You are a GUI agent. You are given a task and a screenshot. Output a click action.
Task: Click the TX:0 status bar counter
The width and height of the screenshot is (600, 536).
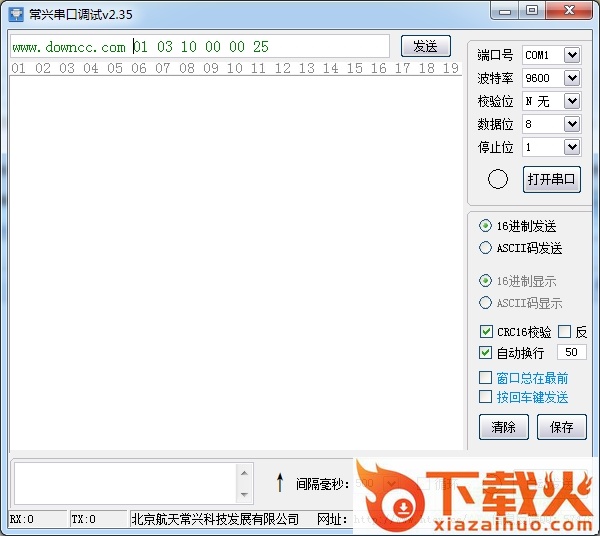tap(98, 519)
